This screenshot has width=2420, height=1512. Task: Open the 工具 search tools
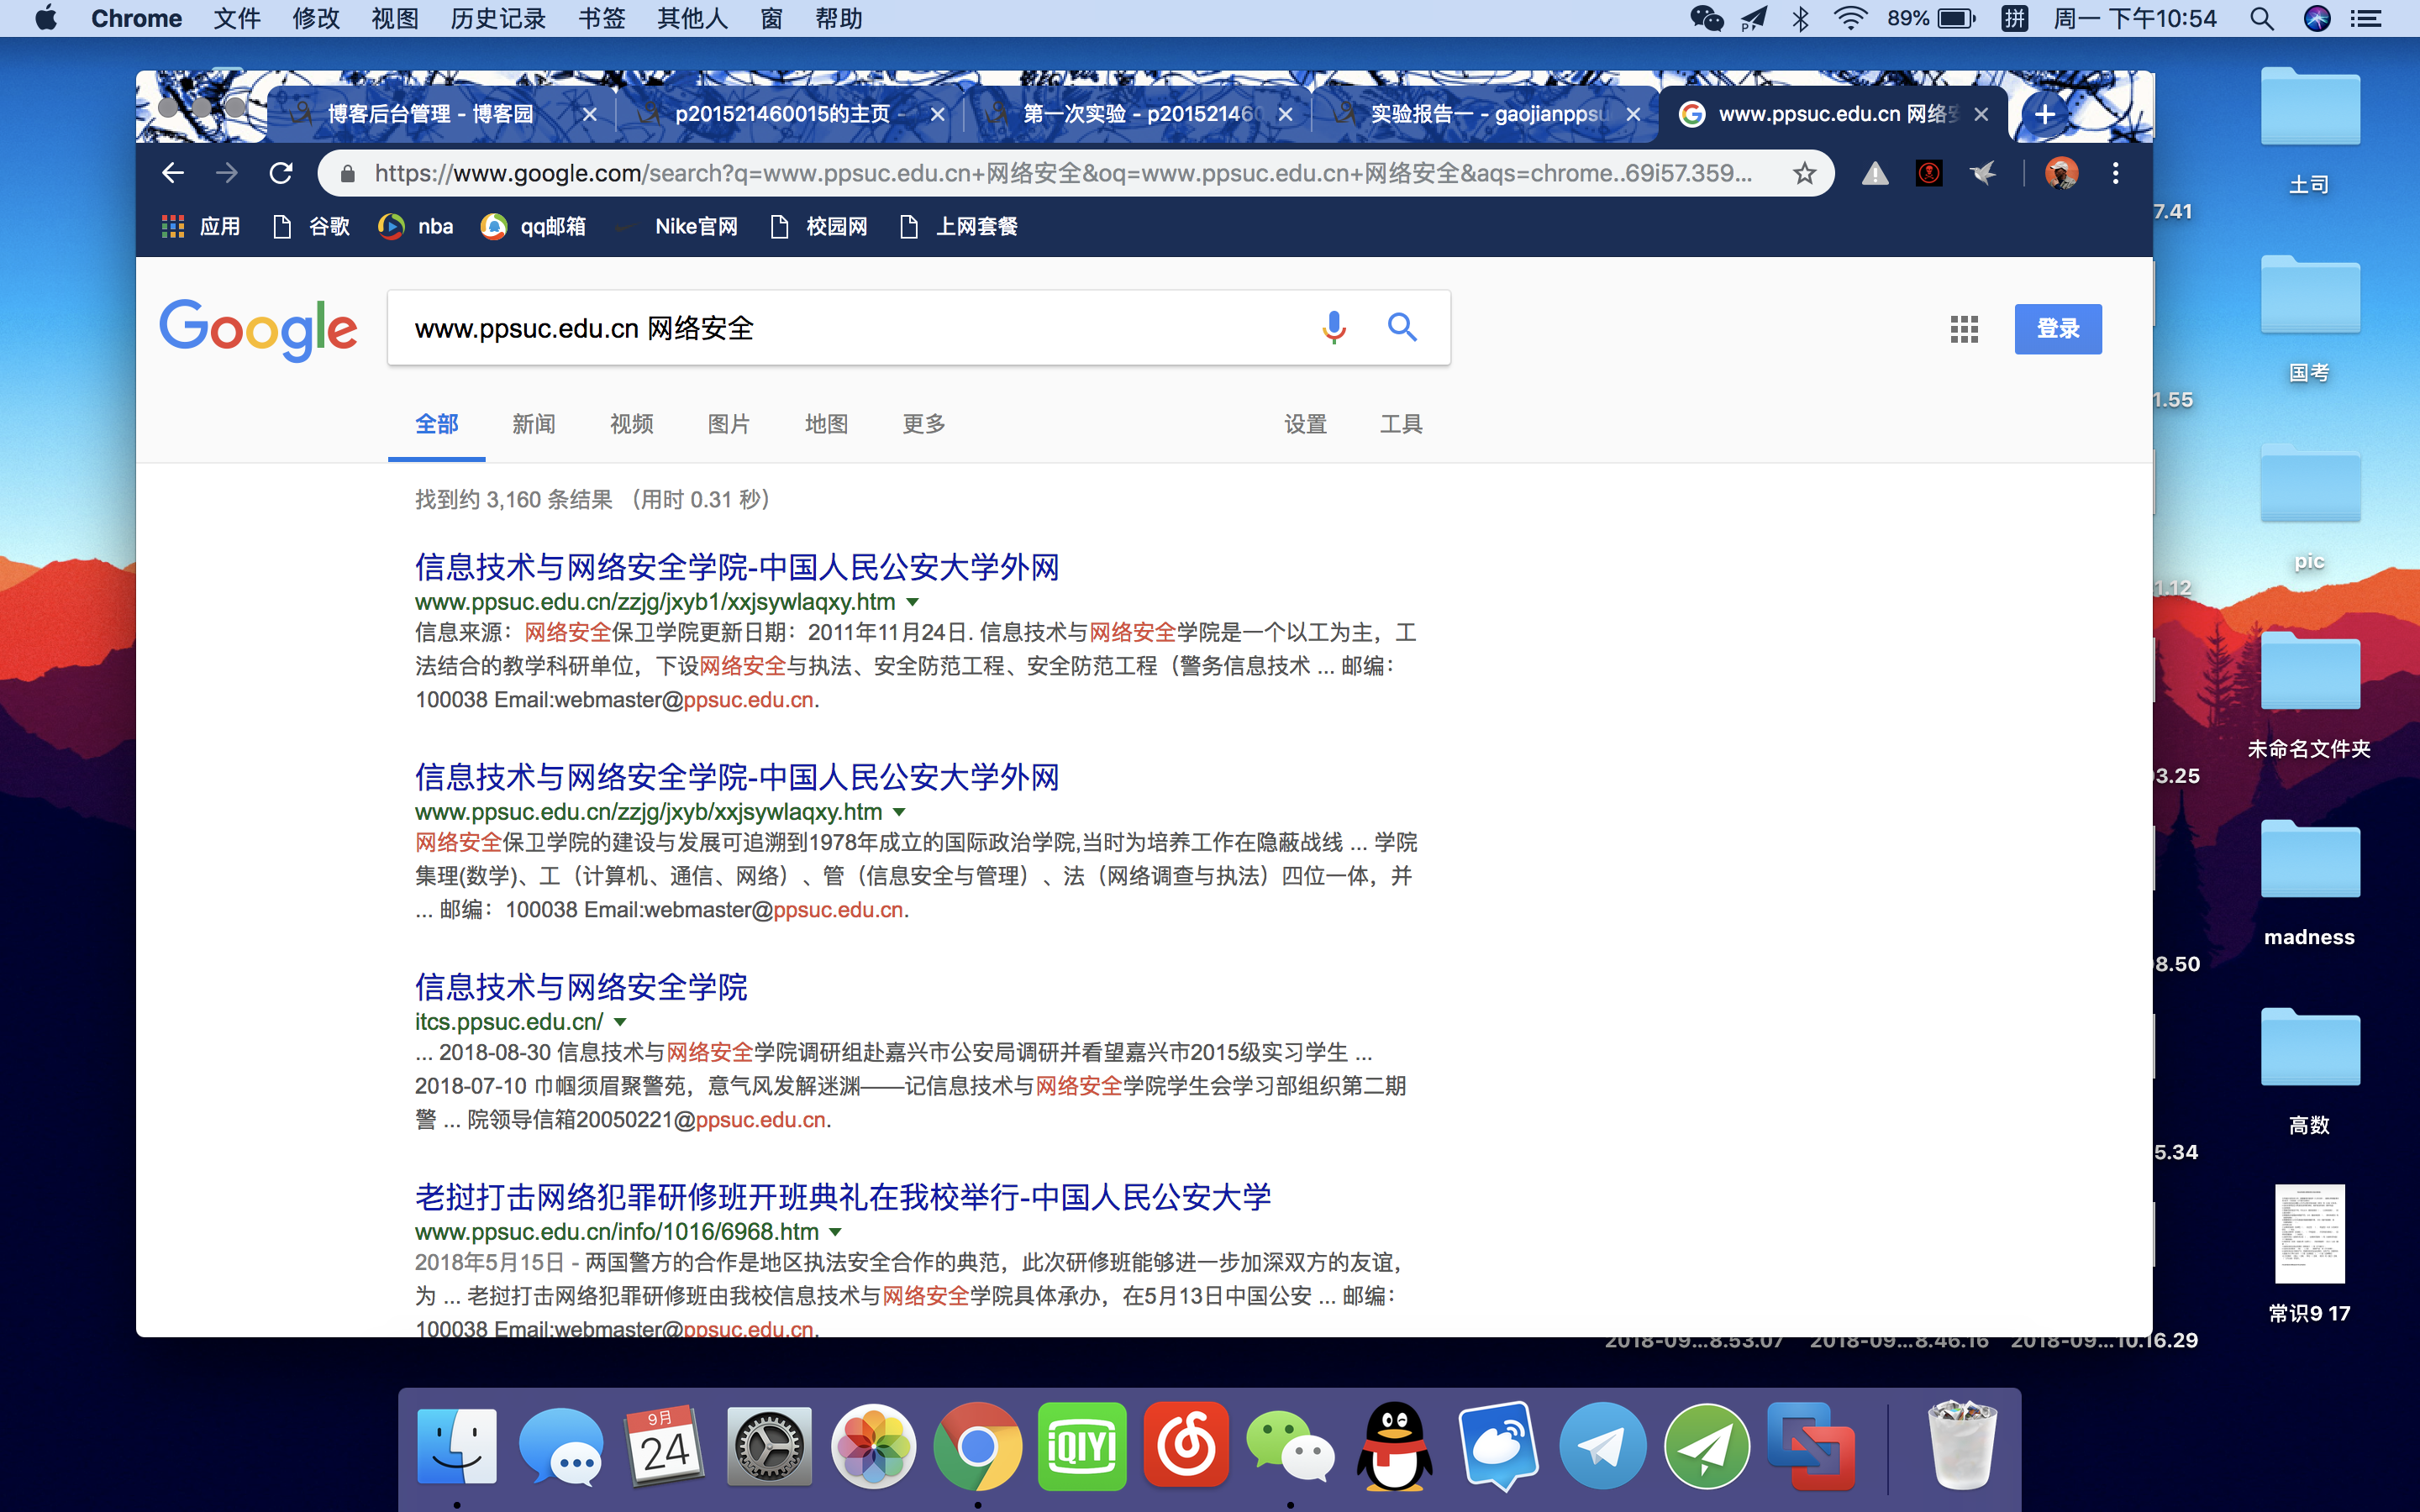coord(1401,424)
